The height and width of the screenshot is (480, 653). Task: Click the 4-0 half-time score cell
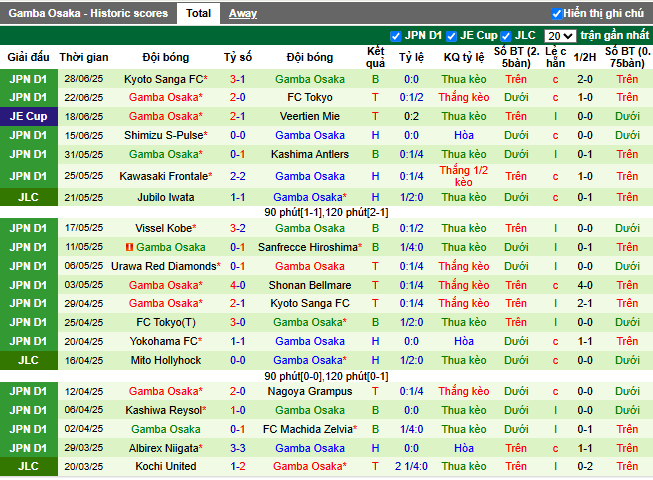click(585, 285)
